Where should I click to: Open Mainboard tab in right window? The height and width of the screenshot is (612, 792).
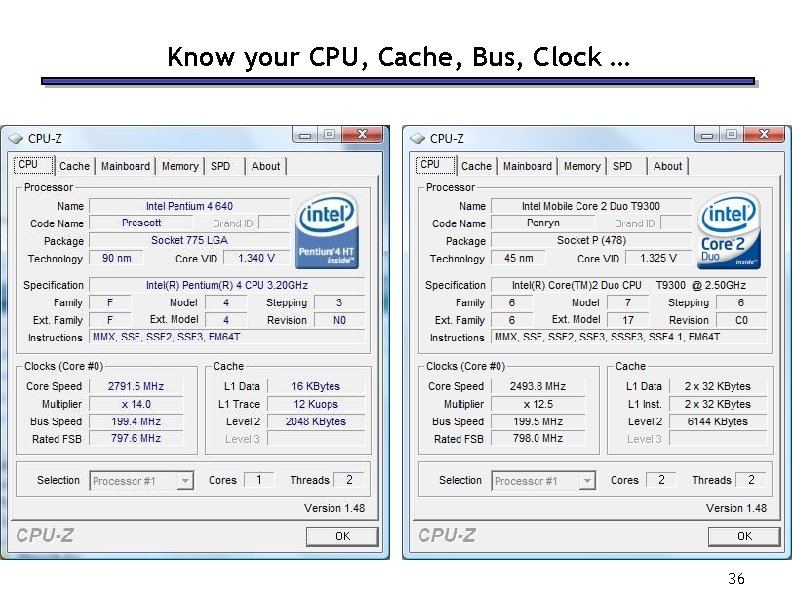tap(527, 166)
